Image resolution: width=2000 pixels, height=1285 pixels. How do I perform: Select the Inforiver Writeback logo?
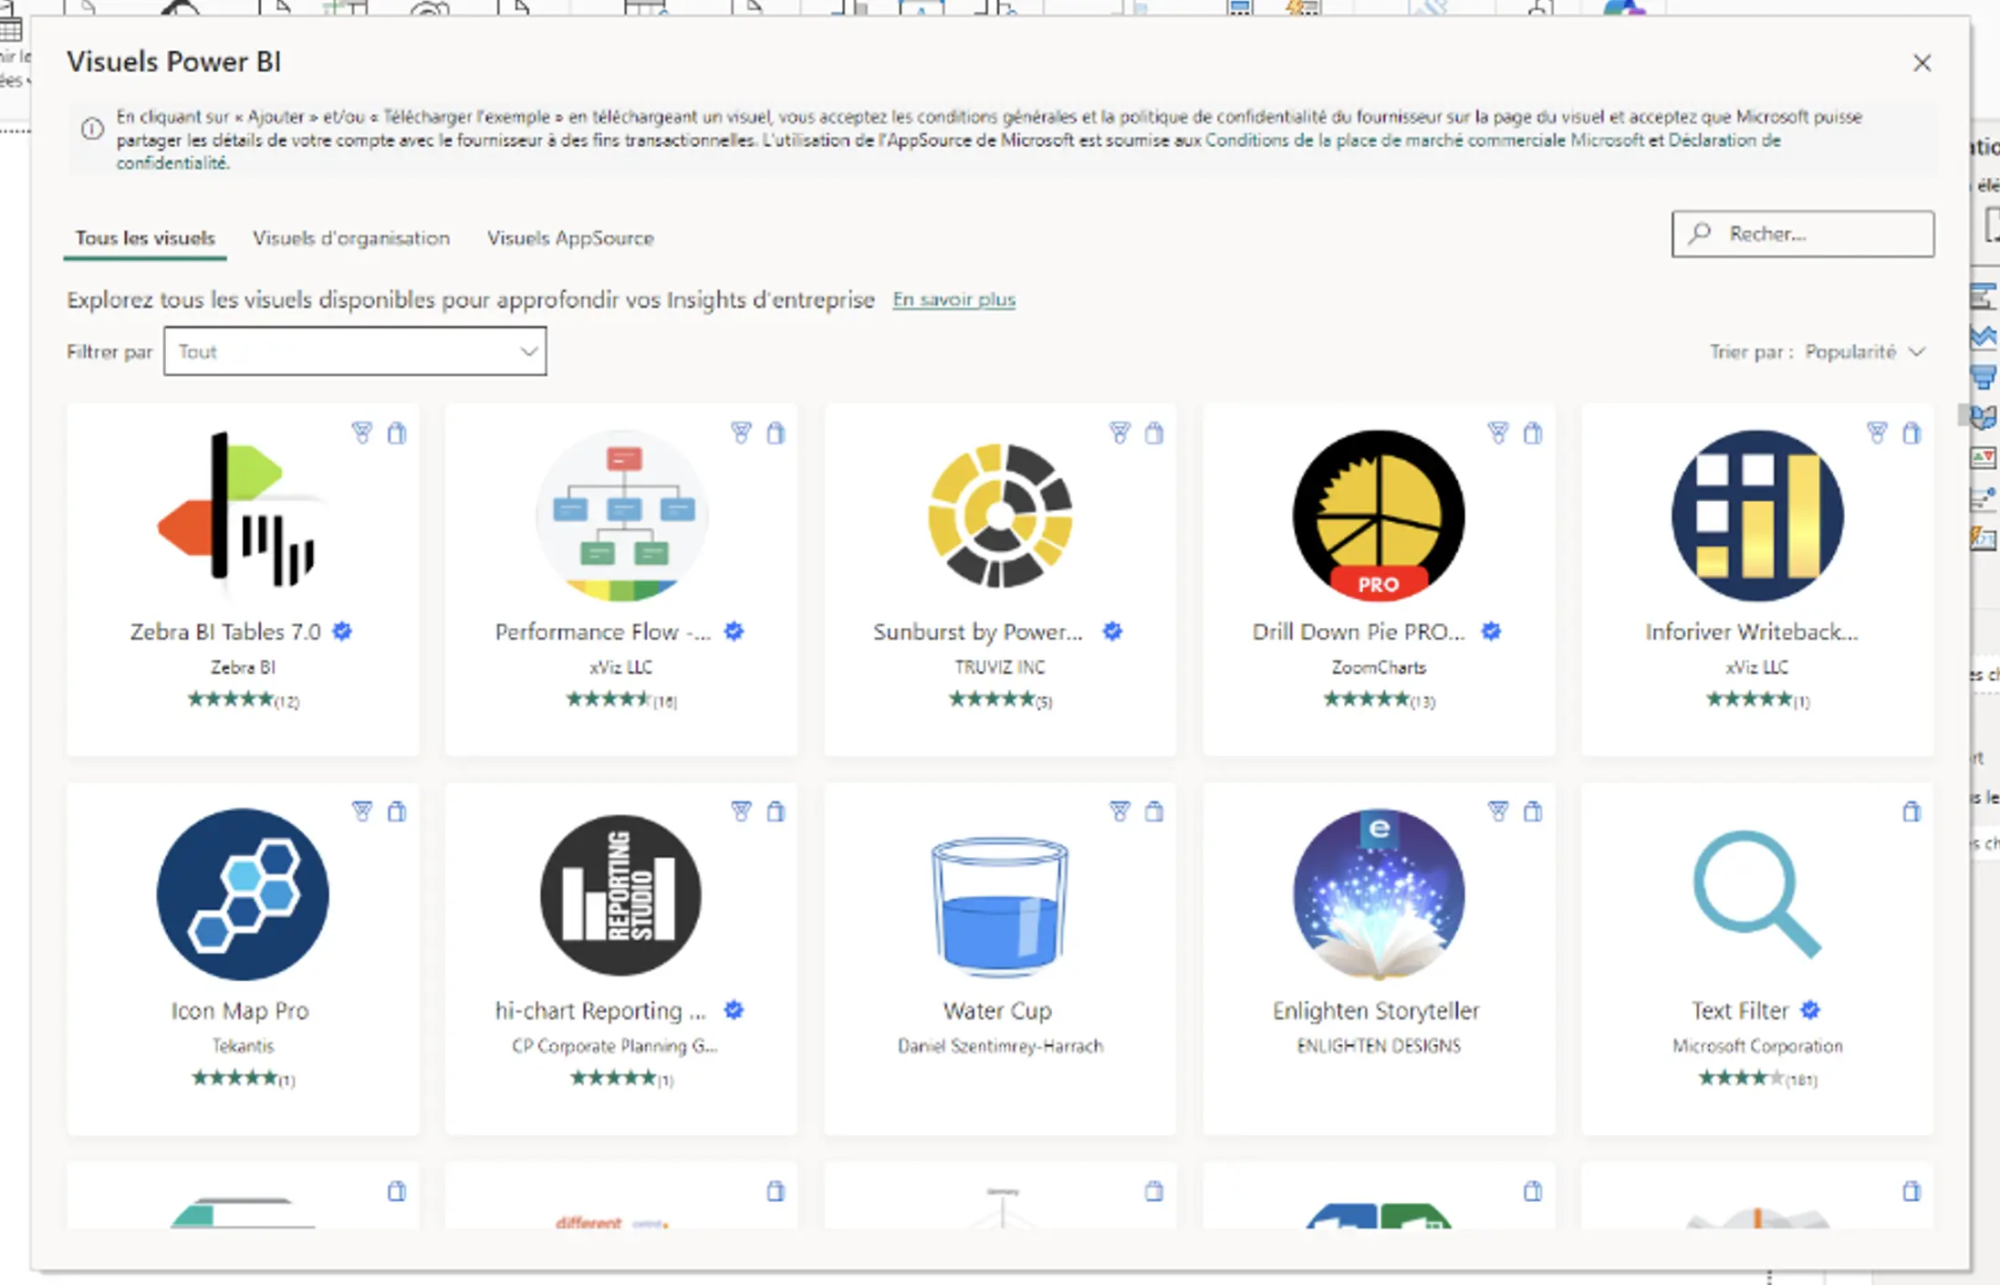(x=1757, y=515)
